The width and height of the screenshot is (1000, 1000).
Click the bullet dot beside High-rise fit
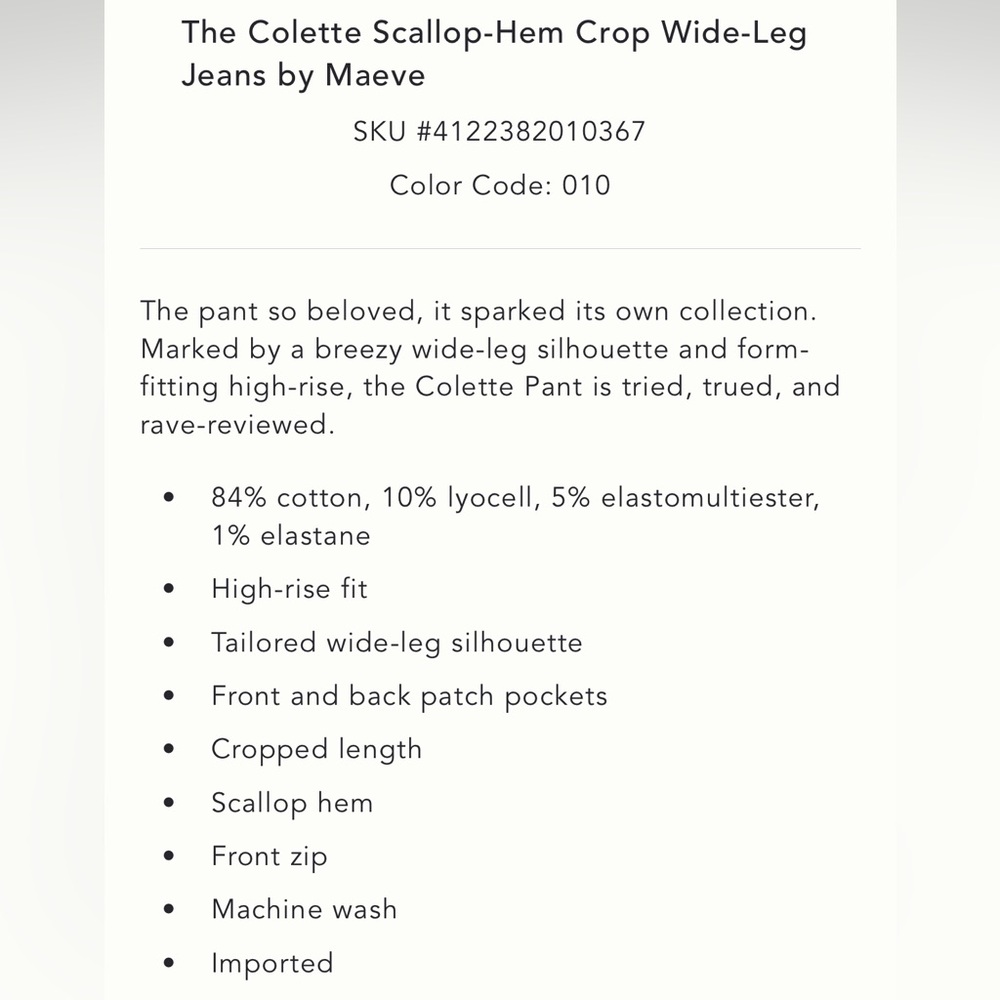(x=169, y=589)
